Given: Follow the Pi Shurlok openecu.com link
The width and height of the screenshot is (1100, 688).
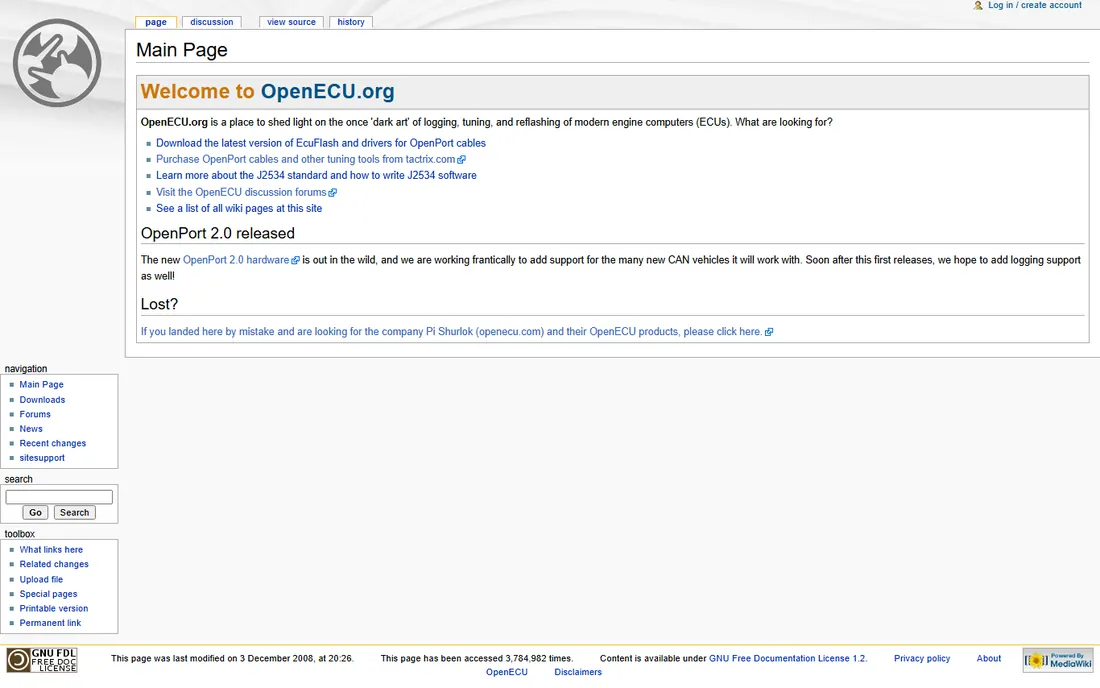Looking at the screenshot, I should click(x=456, y=332).
